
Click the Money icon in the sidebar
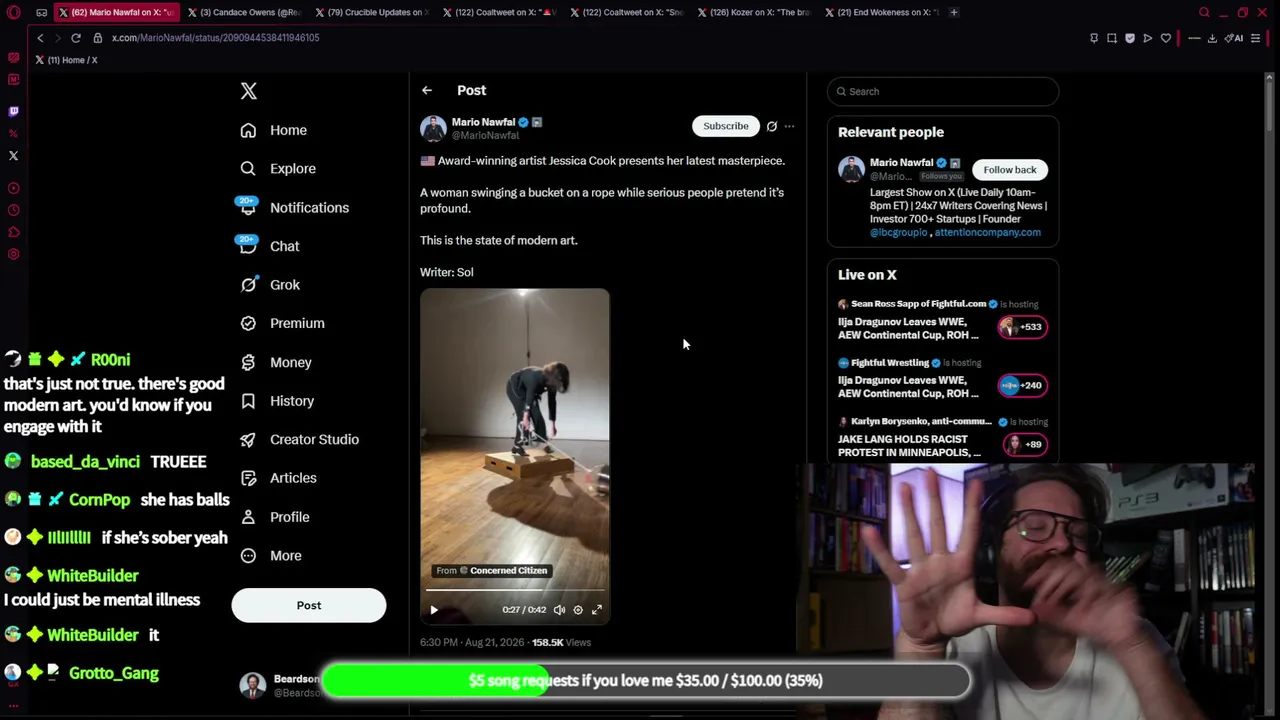coord(248,362)
